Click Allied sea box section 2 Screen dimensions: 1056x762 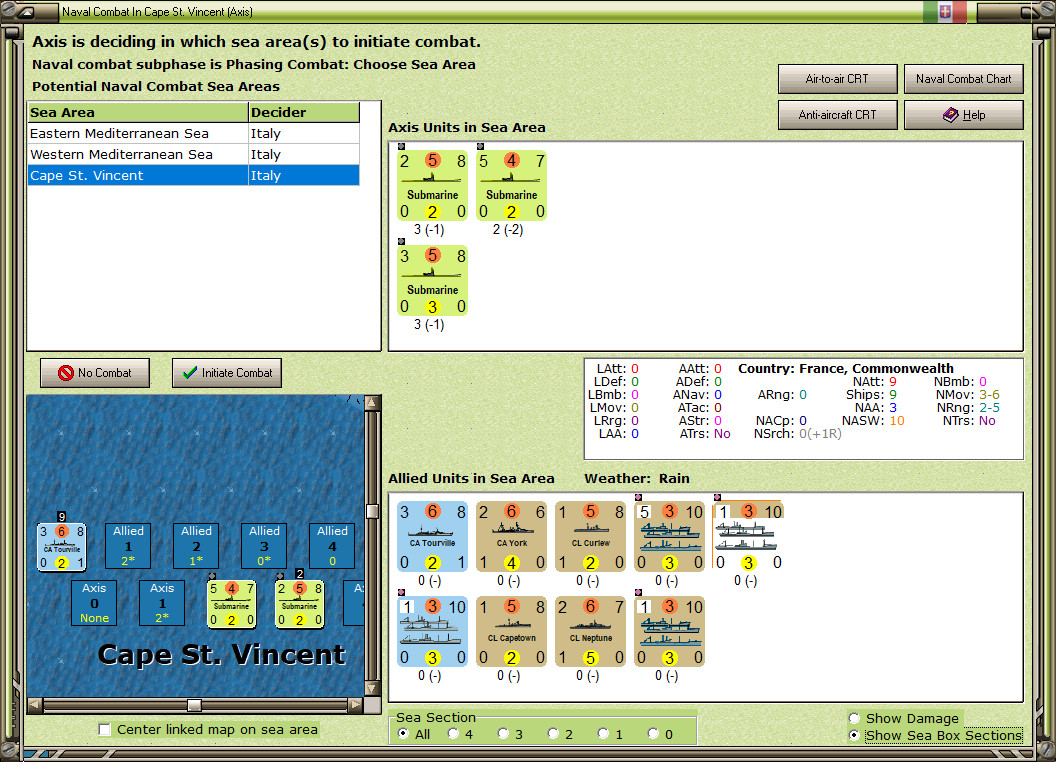(x=196, y=546)
